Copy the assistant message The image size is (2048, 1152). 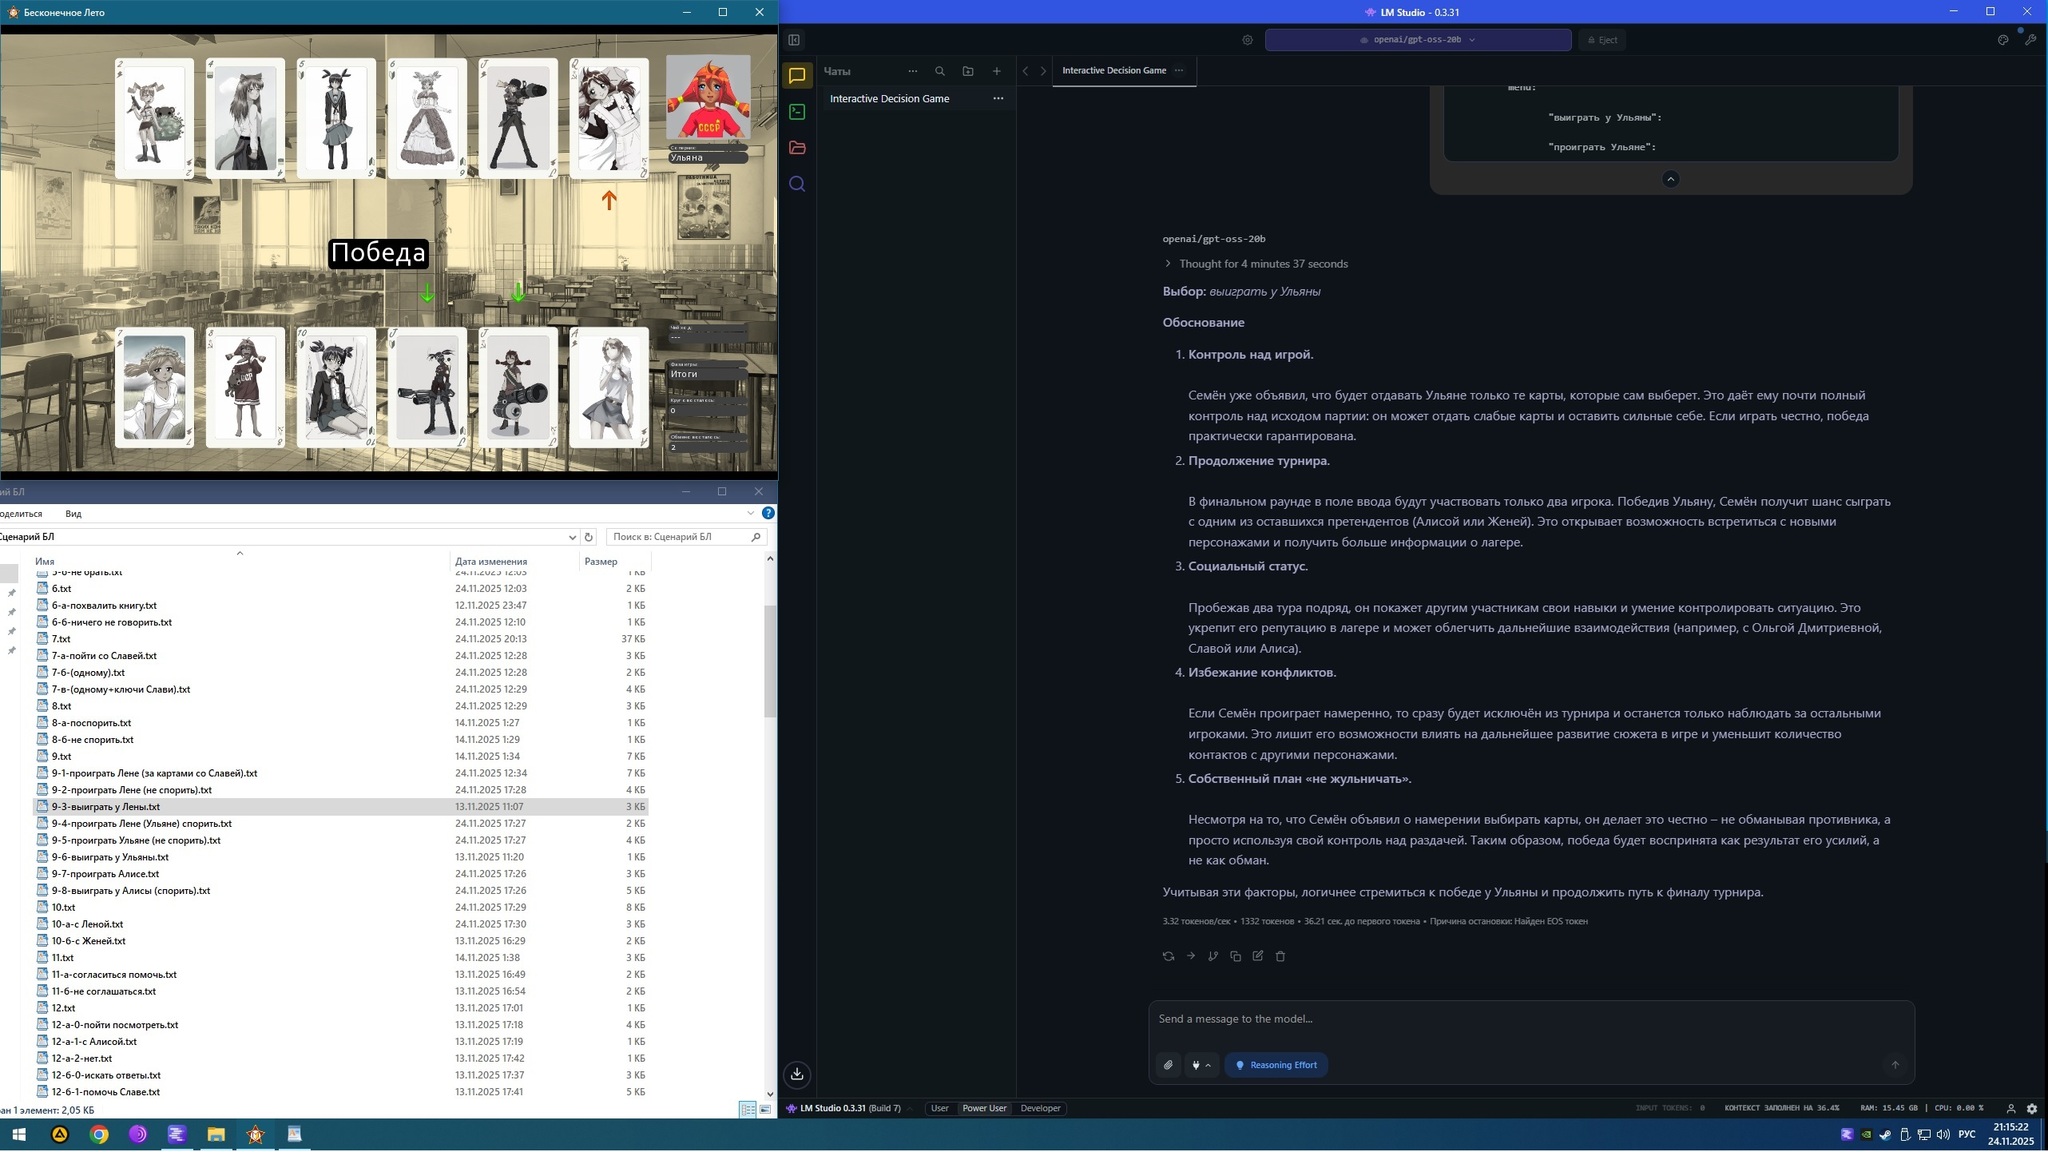coord(1235,956)
